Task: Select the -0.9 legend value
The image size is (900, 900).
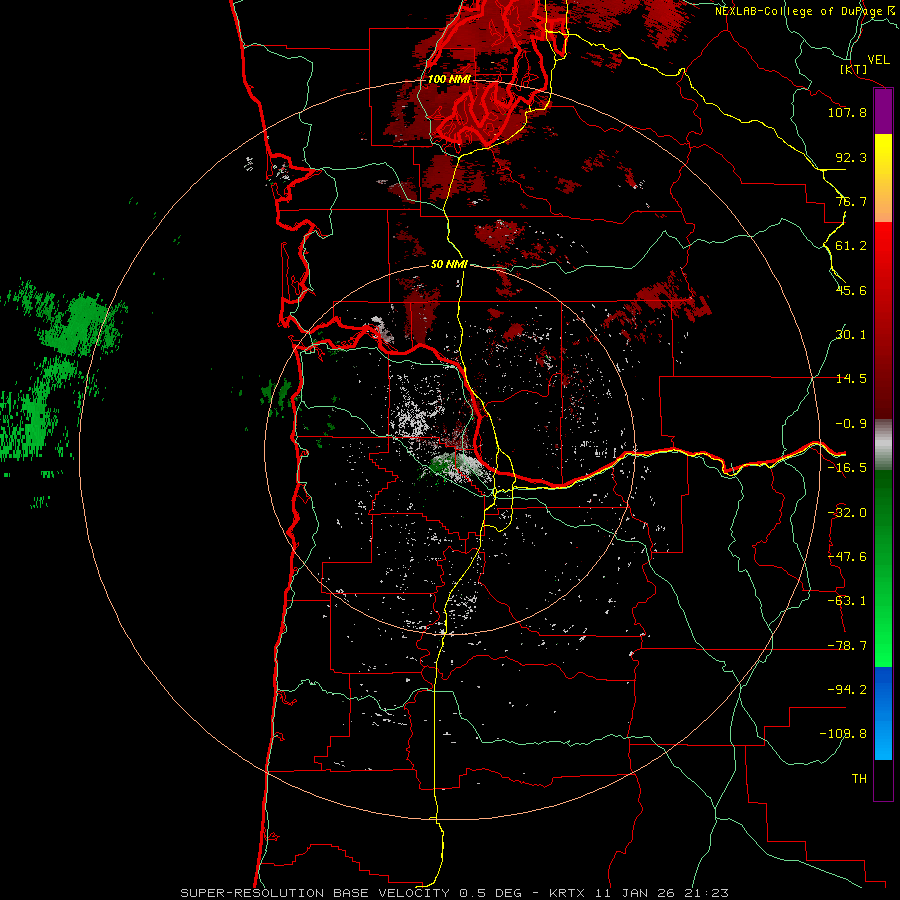Action: coord(851,424)
